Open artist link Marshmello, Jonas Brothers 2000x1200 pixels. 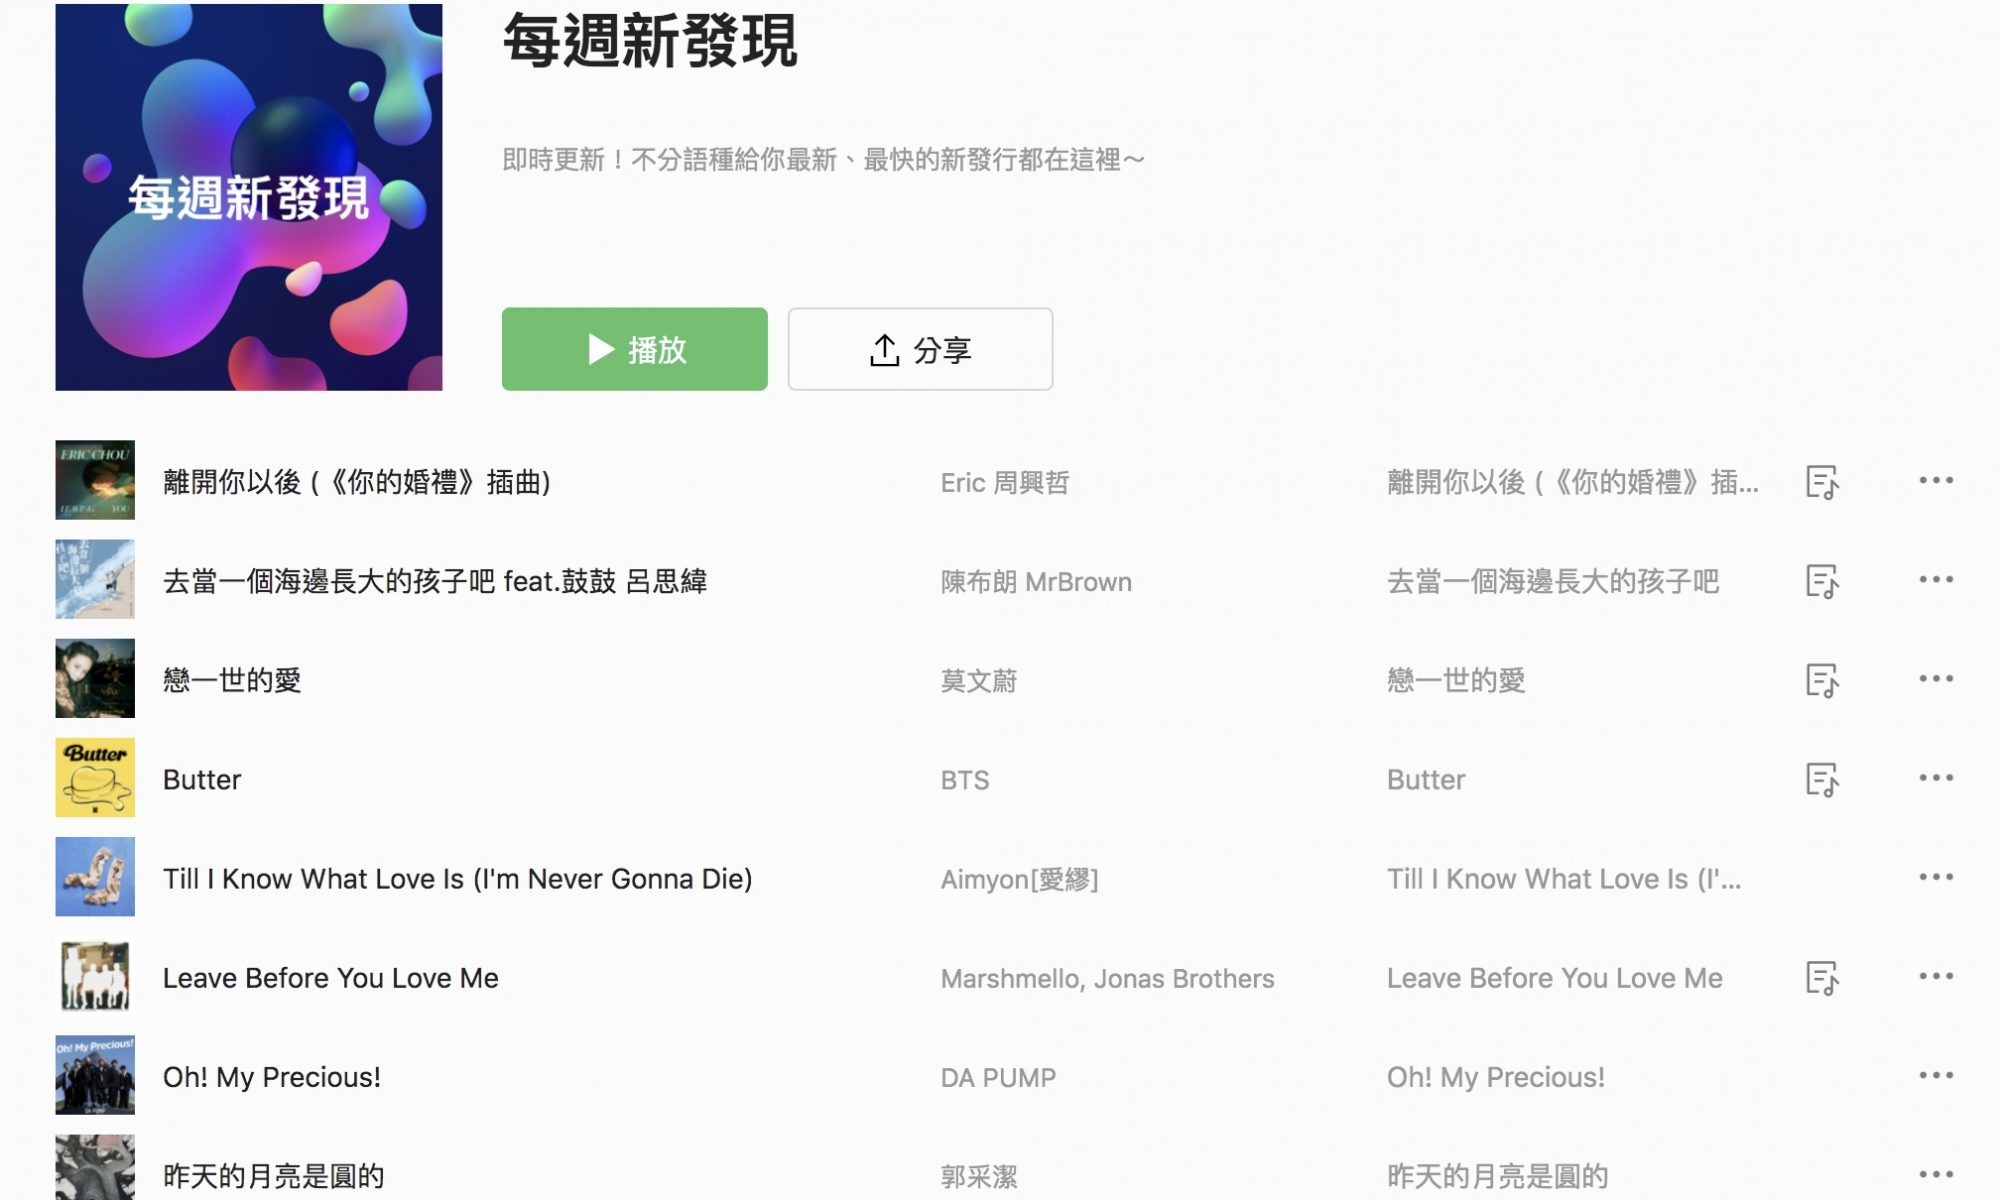click(1107, 978)
